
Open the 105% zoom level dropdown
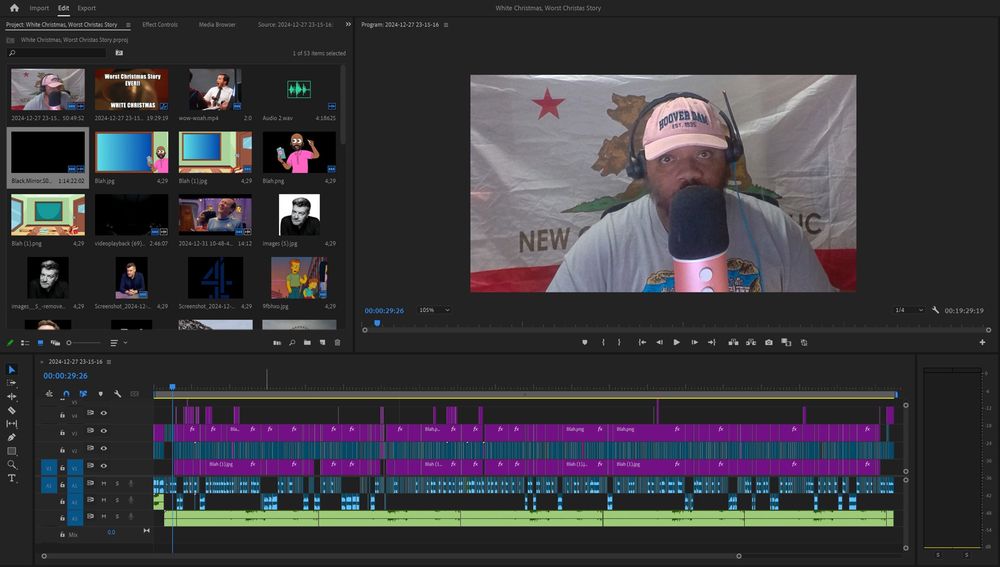click(x=432, y=310)
